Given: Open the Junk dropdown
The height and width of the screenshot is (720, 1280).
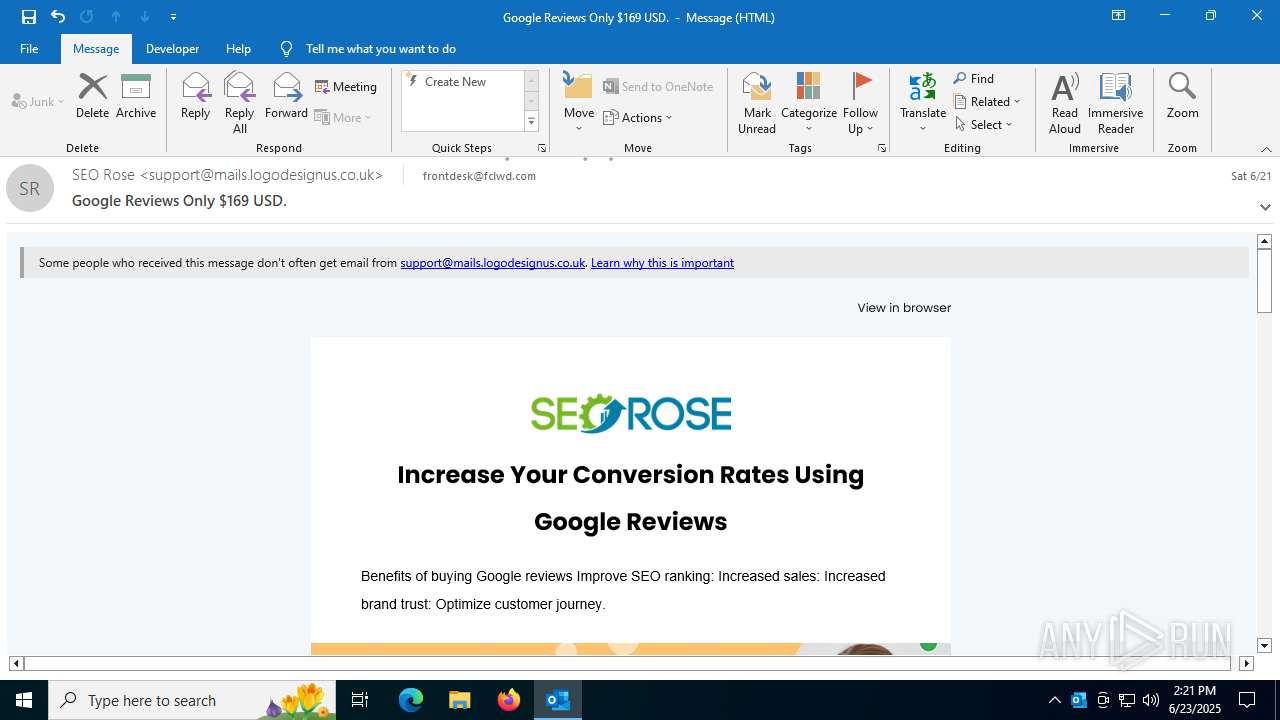Looking at the screenshot, I should pos(38,101).
